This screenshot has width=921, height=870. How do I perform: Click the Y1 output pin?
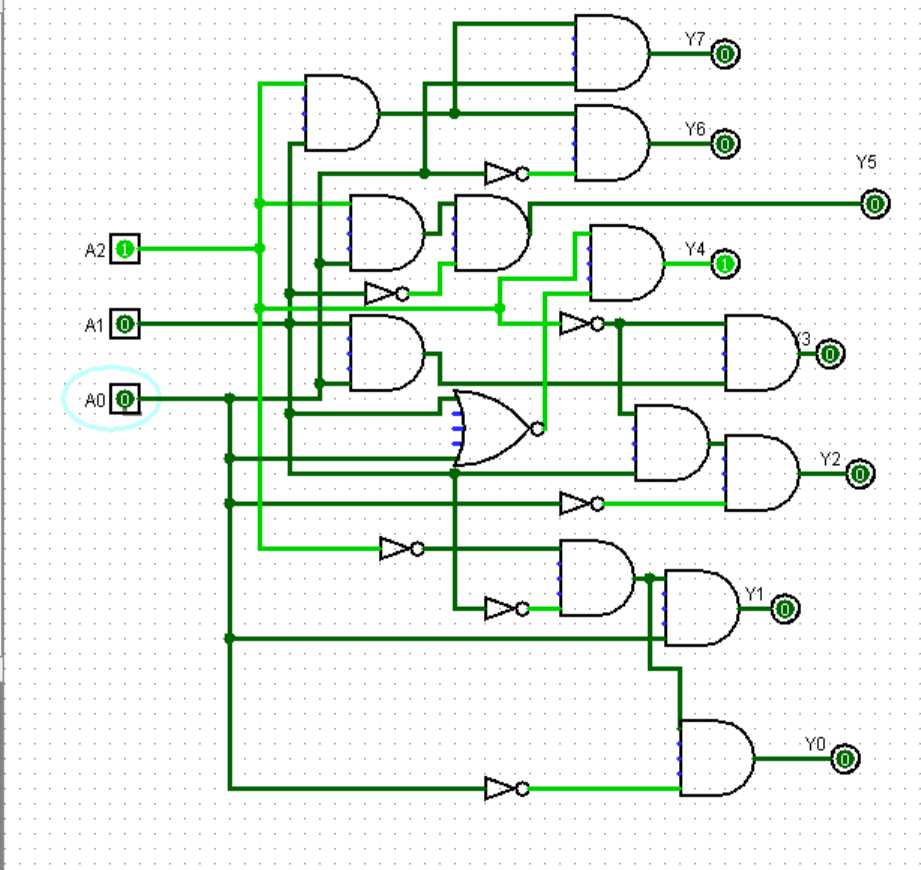point(785,608)
